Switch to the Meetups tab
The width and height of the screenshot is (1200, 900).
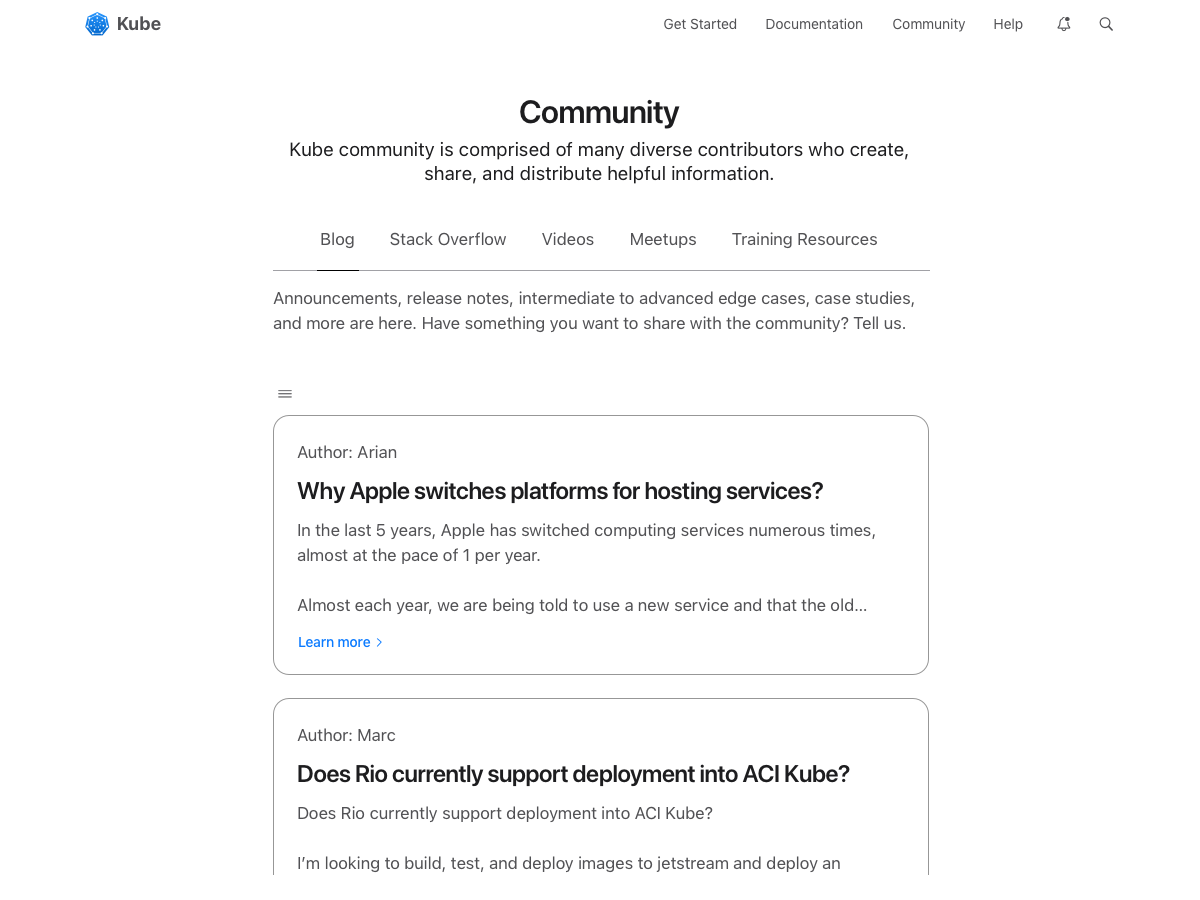pyautogui.click(x=663, y=239)
